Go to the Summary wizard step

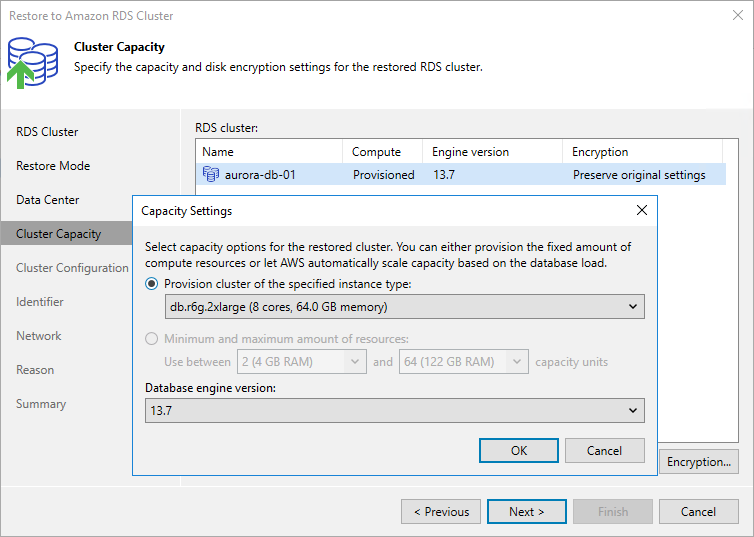coord(41,404)
